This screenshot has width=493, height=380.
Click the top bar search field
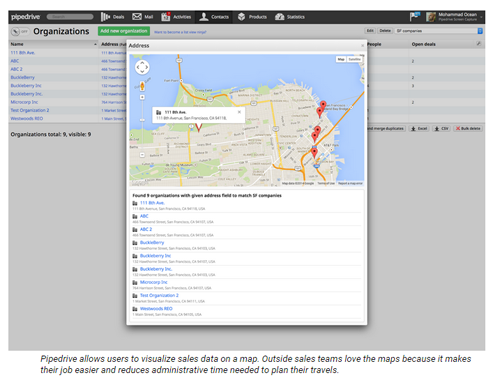point(70,17)
